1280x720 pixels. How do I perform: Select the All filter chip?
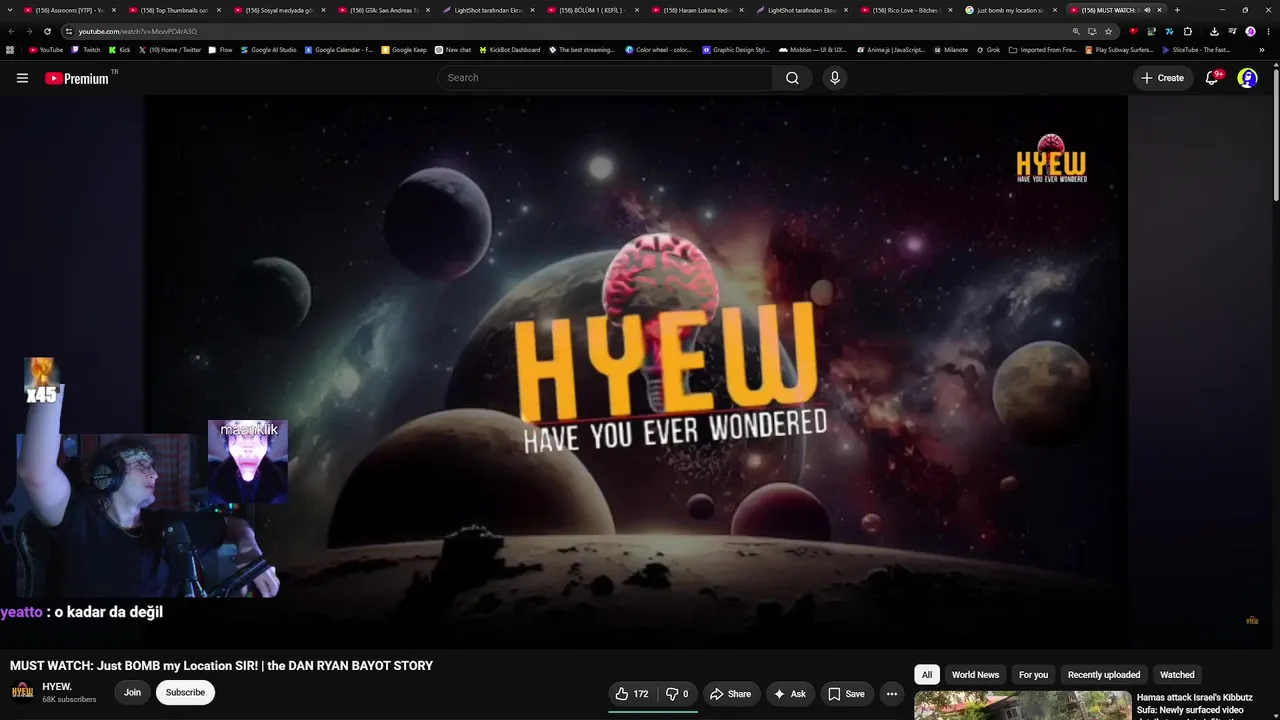click(x=927, y=675)
